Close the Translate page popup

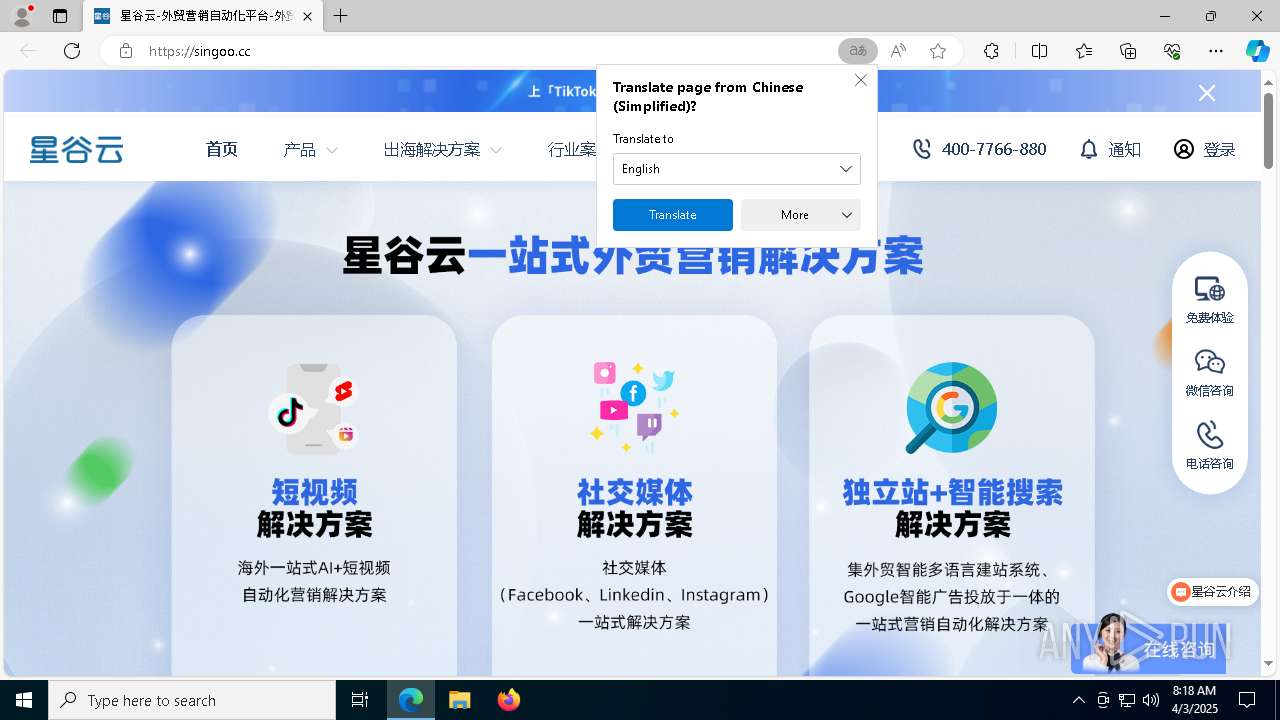(x=861, y=80)
